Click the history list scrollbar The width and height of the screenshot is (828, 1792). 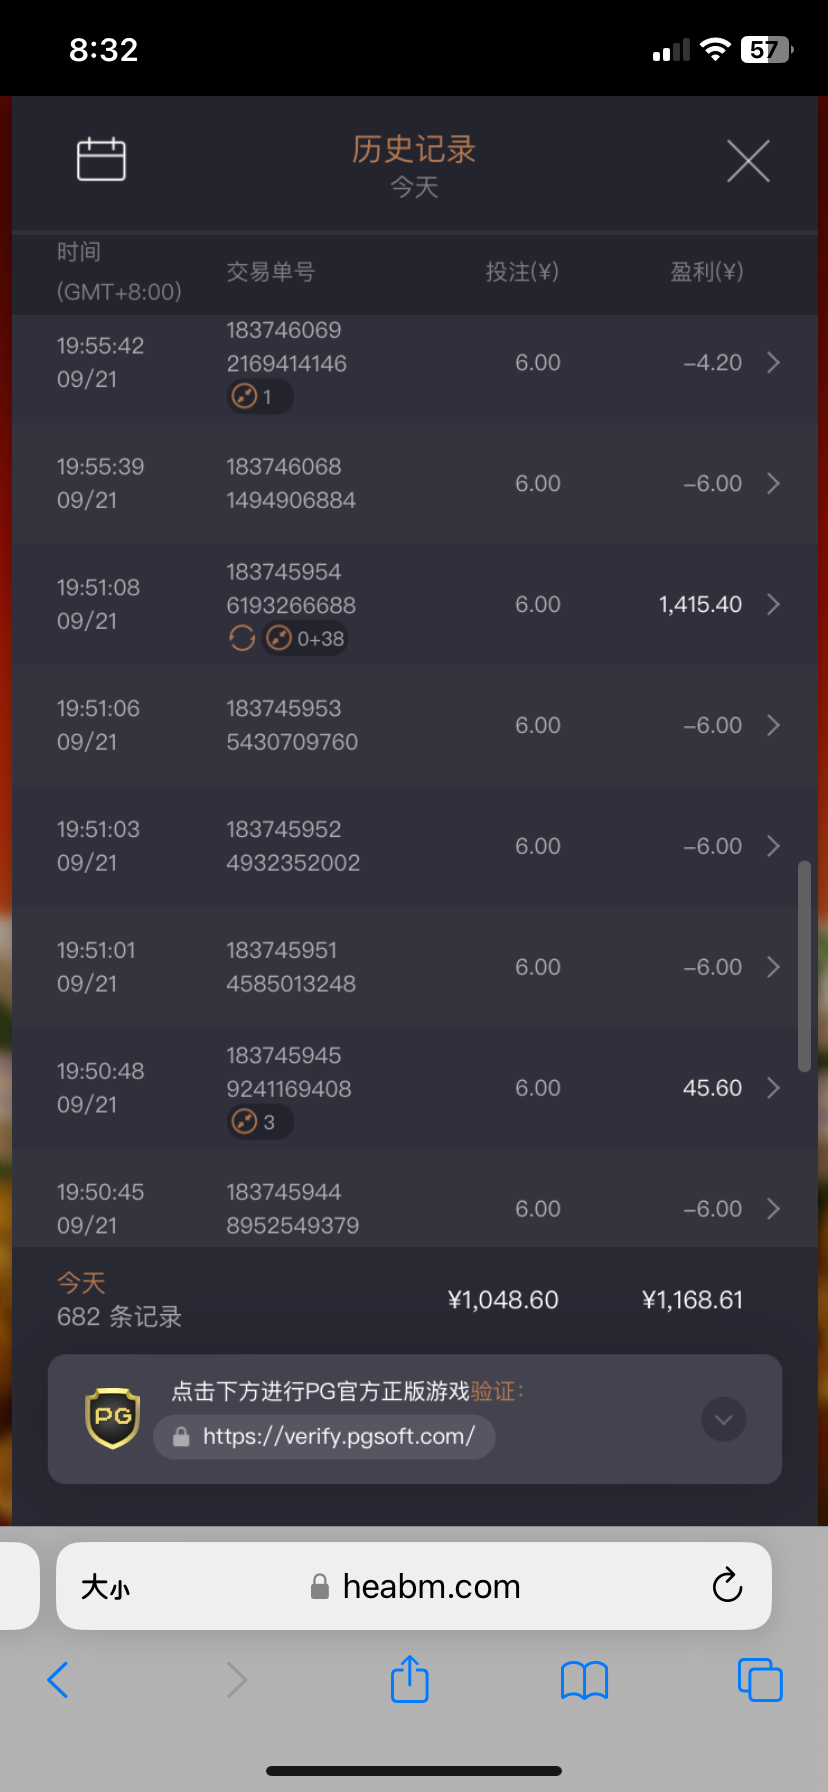pos(804,965)
